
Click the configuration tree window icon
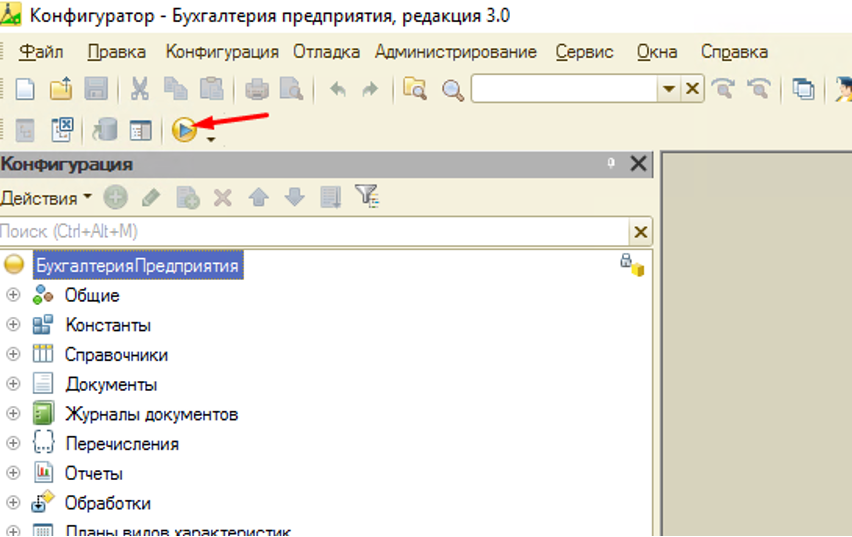coord(25,130)
